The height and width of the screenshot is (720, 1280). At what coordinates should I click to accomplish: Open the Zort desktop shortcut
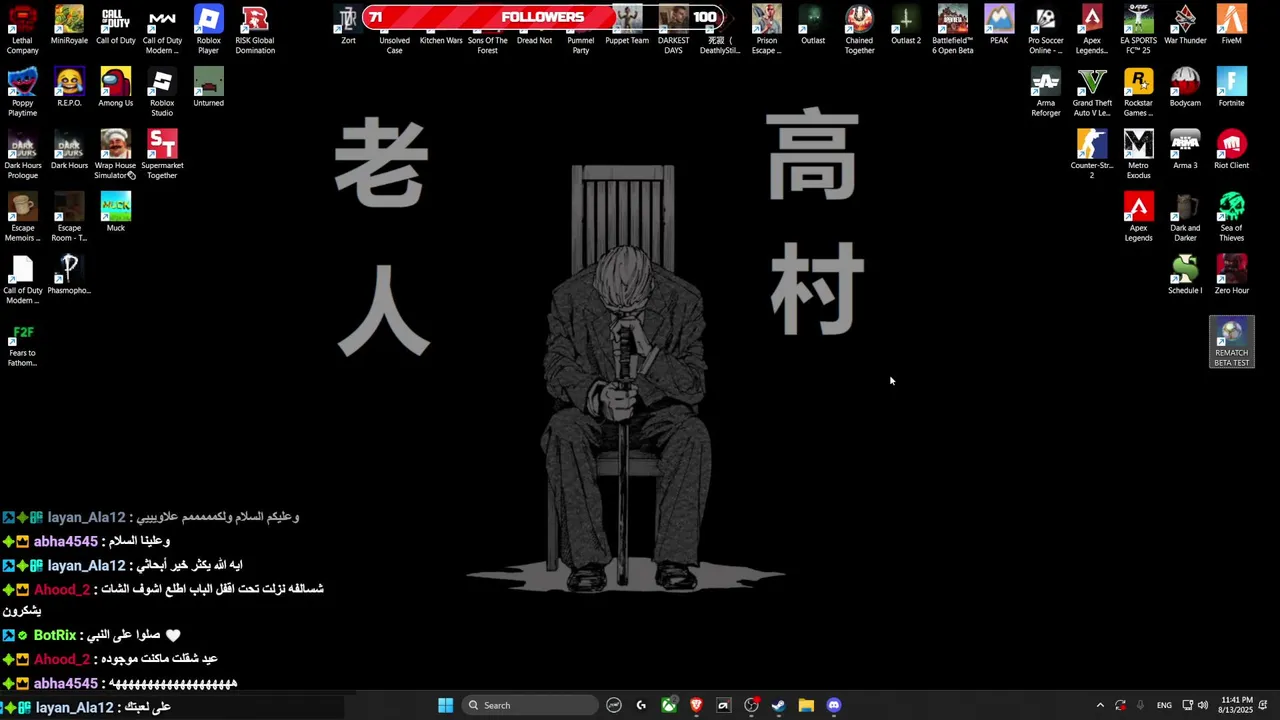click(x=348, y=26)
